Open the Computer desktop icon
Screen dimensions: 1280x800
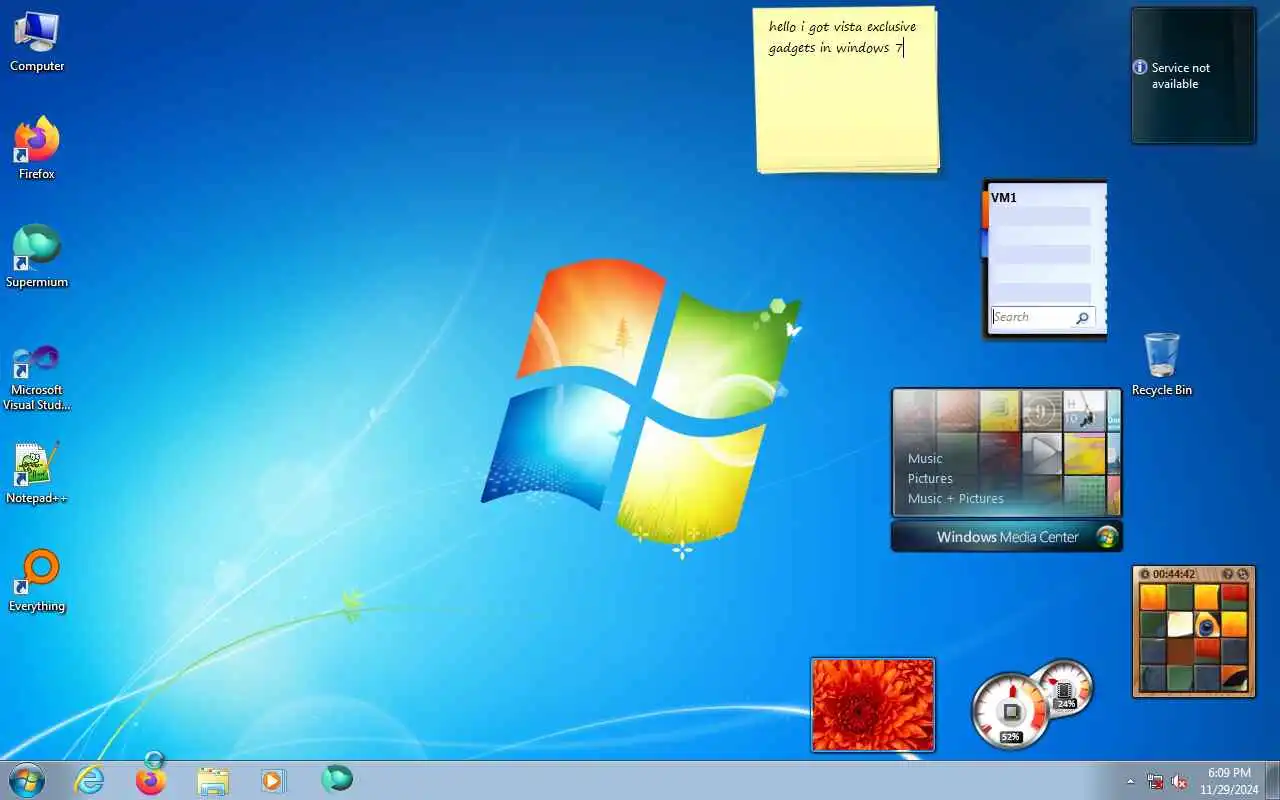pos(37,42)
